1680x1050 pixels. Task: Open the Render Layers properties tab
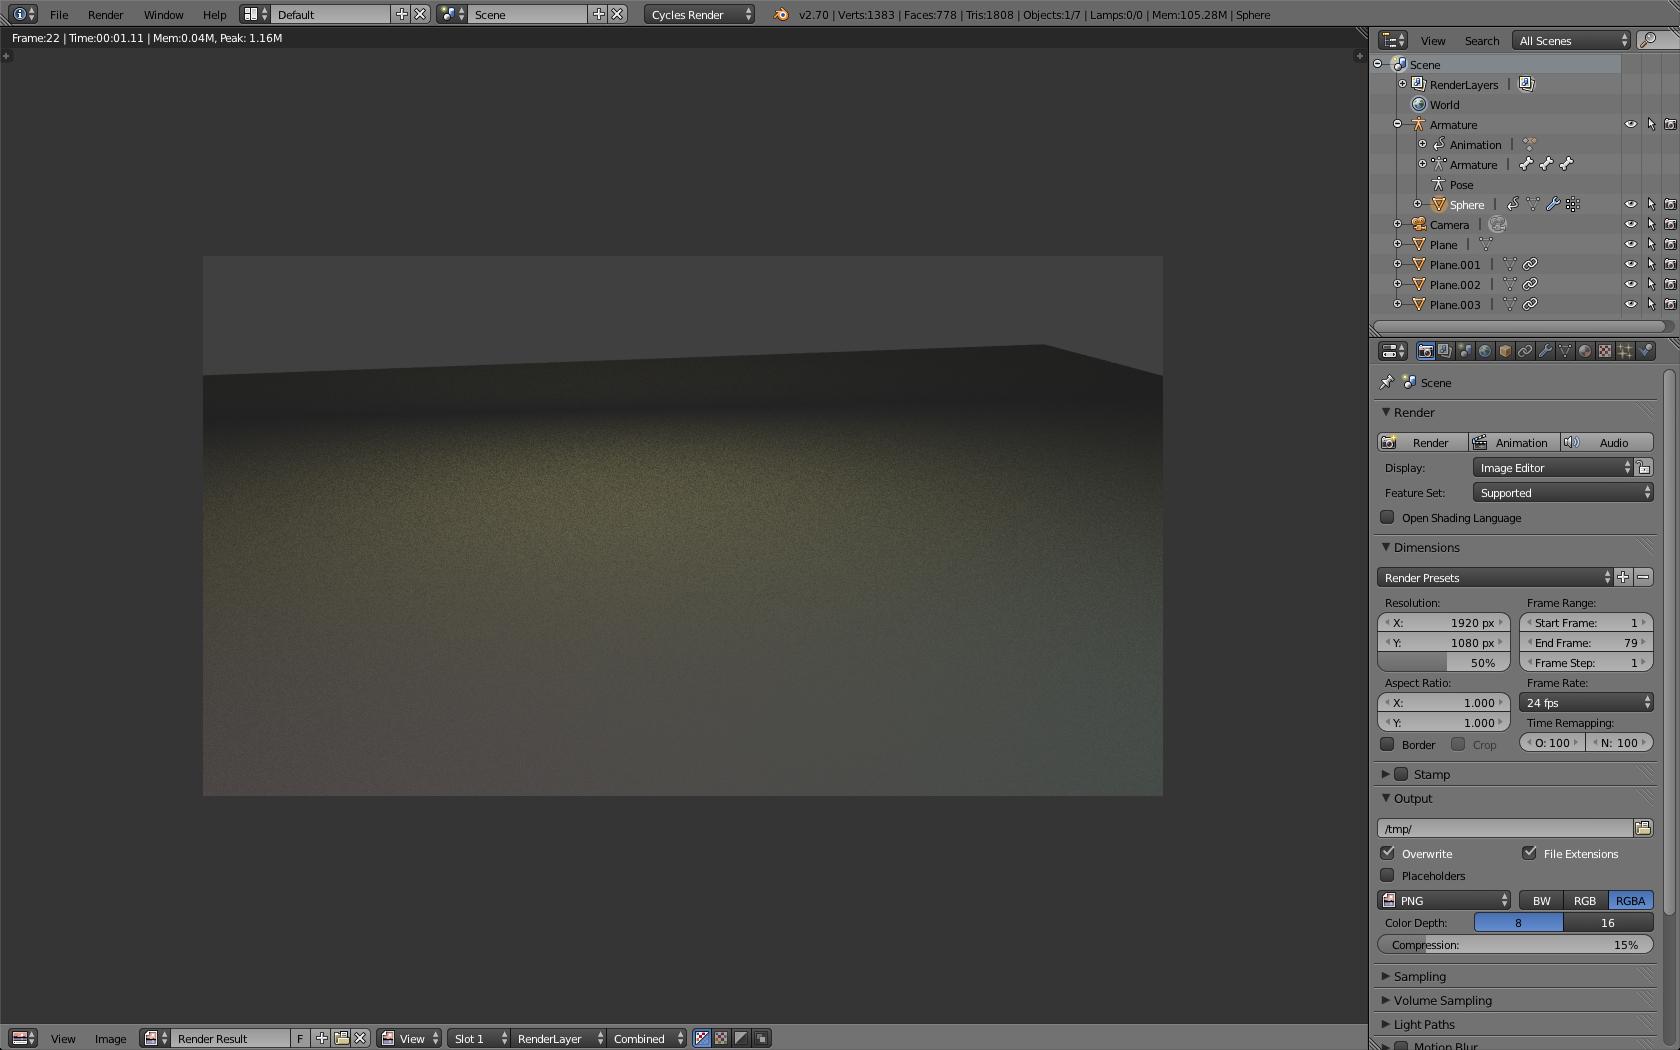[x=1445, y=351]
